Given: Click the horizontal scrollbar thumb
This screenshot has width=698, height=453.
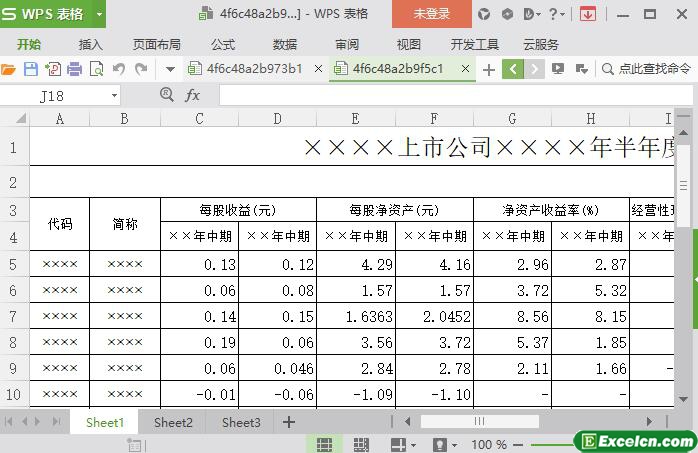Looking at the screenshot, I should pos(479,421).
